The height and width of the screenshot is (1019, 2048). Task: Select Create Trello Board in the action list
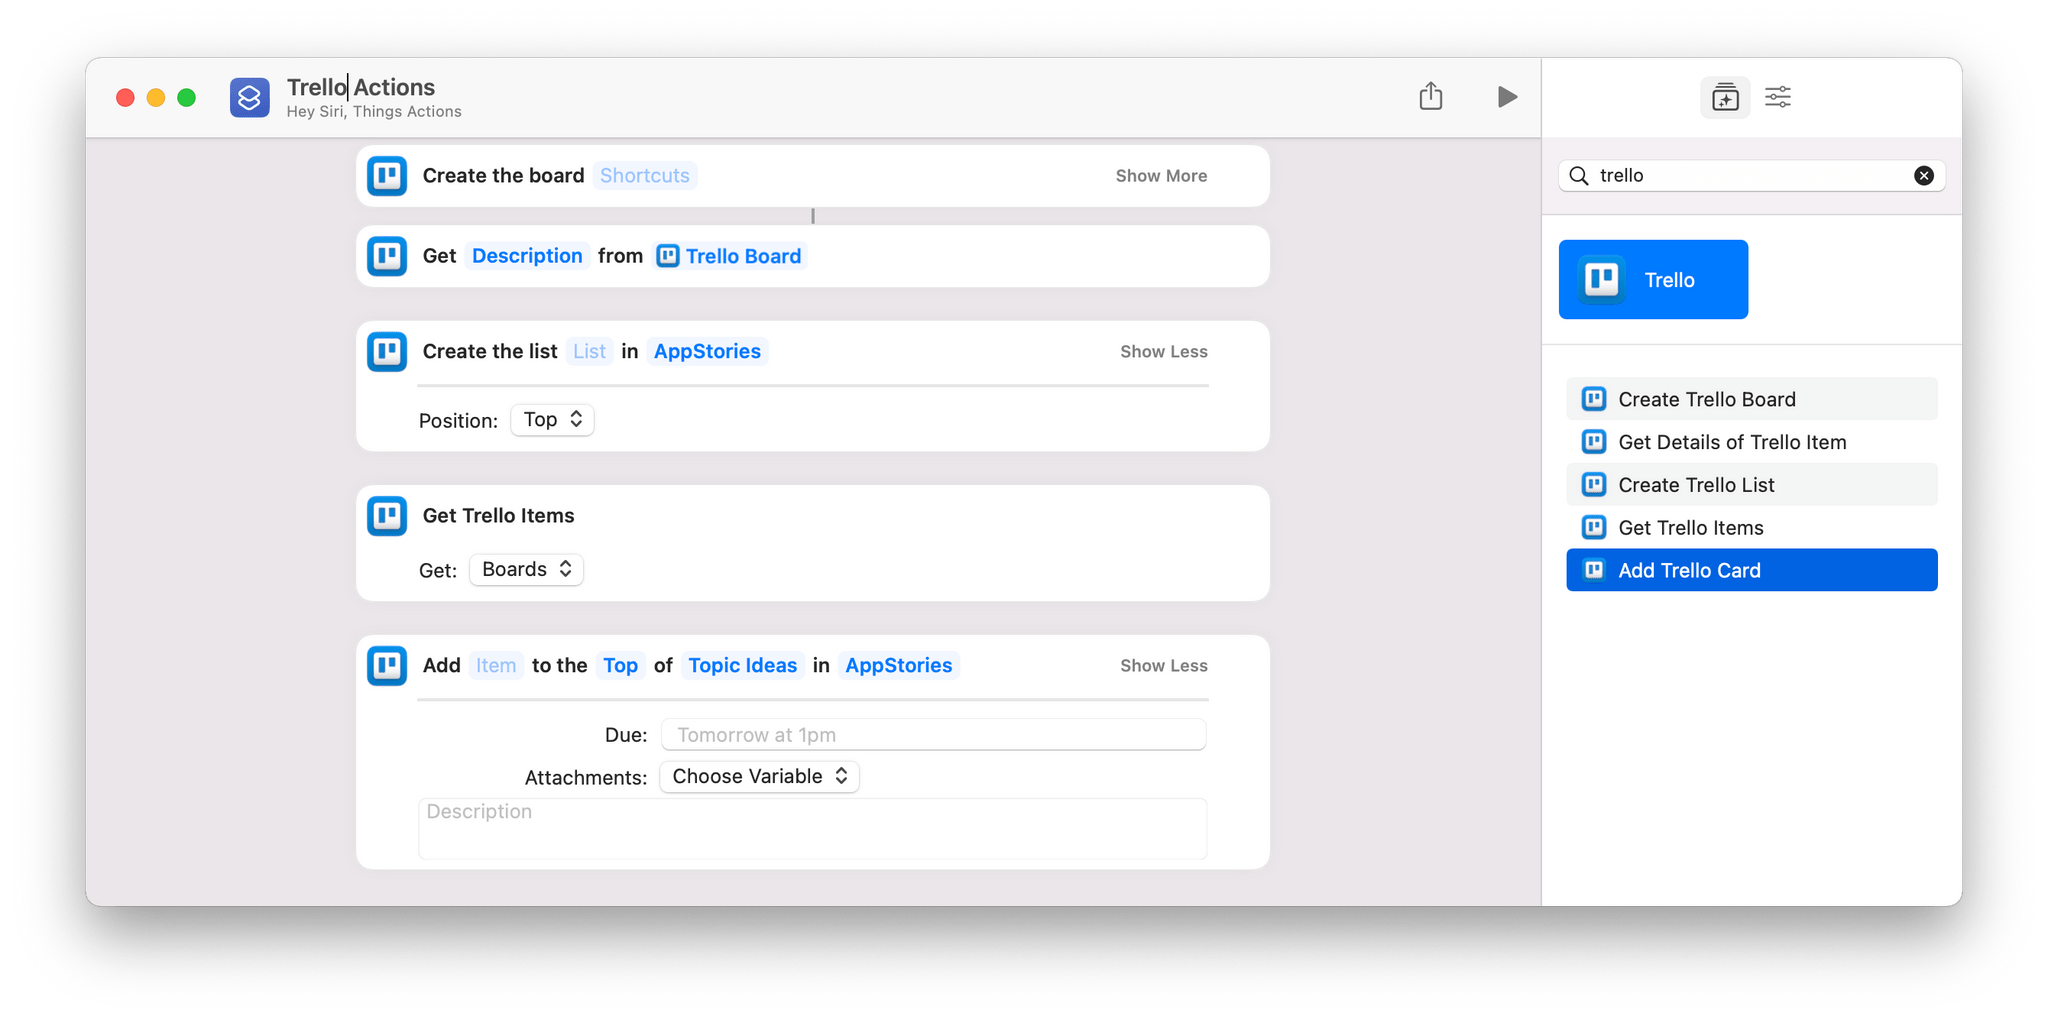1751,399
